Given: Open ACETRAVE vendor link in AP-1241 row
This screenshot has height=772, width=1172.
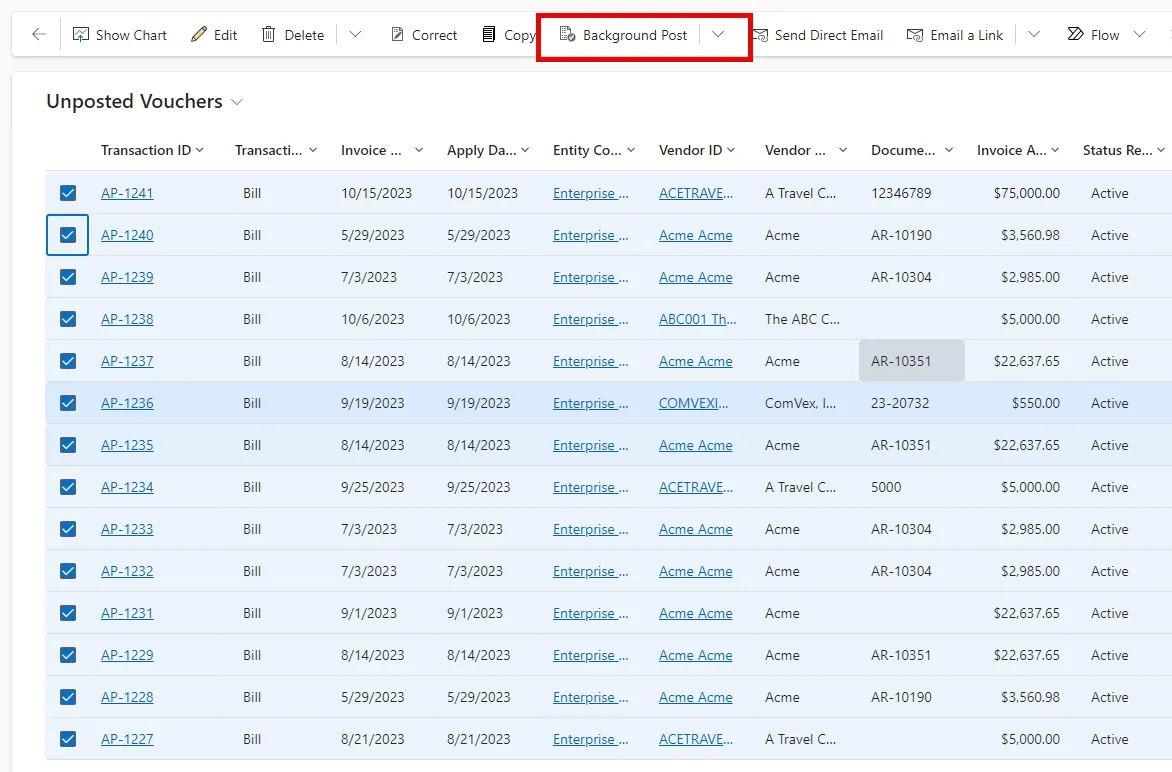Looking at the screenshot, I should 695,193.
